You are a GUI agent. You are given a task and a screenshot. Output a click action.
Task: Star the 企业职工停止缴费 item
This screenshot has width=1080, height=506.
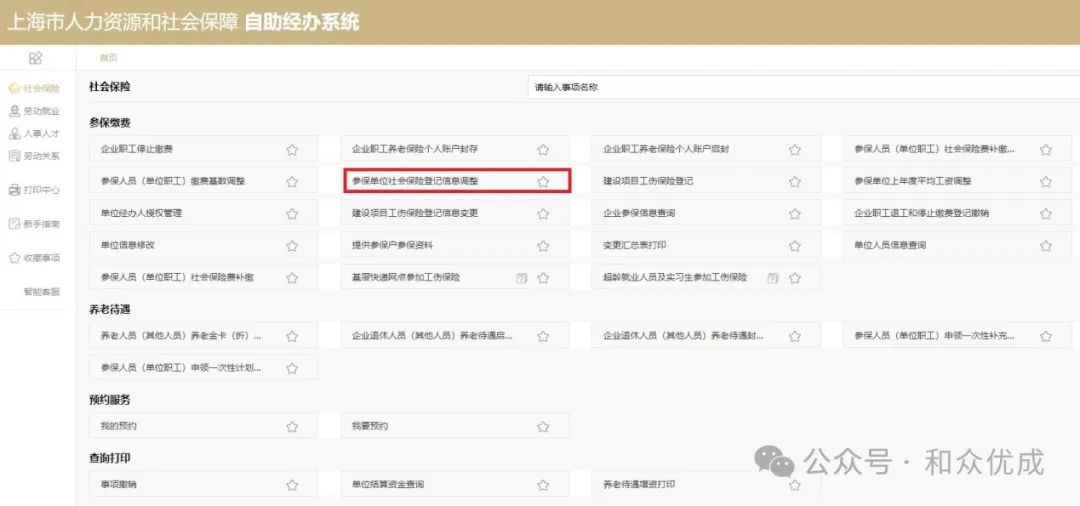[x=292, y=149]
